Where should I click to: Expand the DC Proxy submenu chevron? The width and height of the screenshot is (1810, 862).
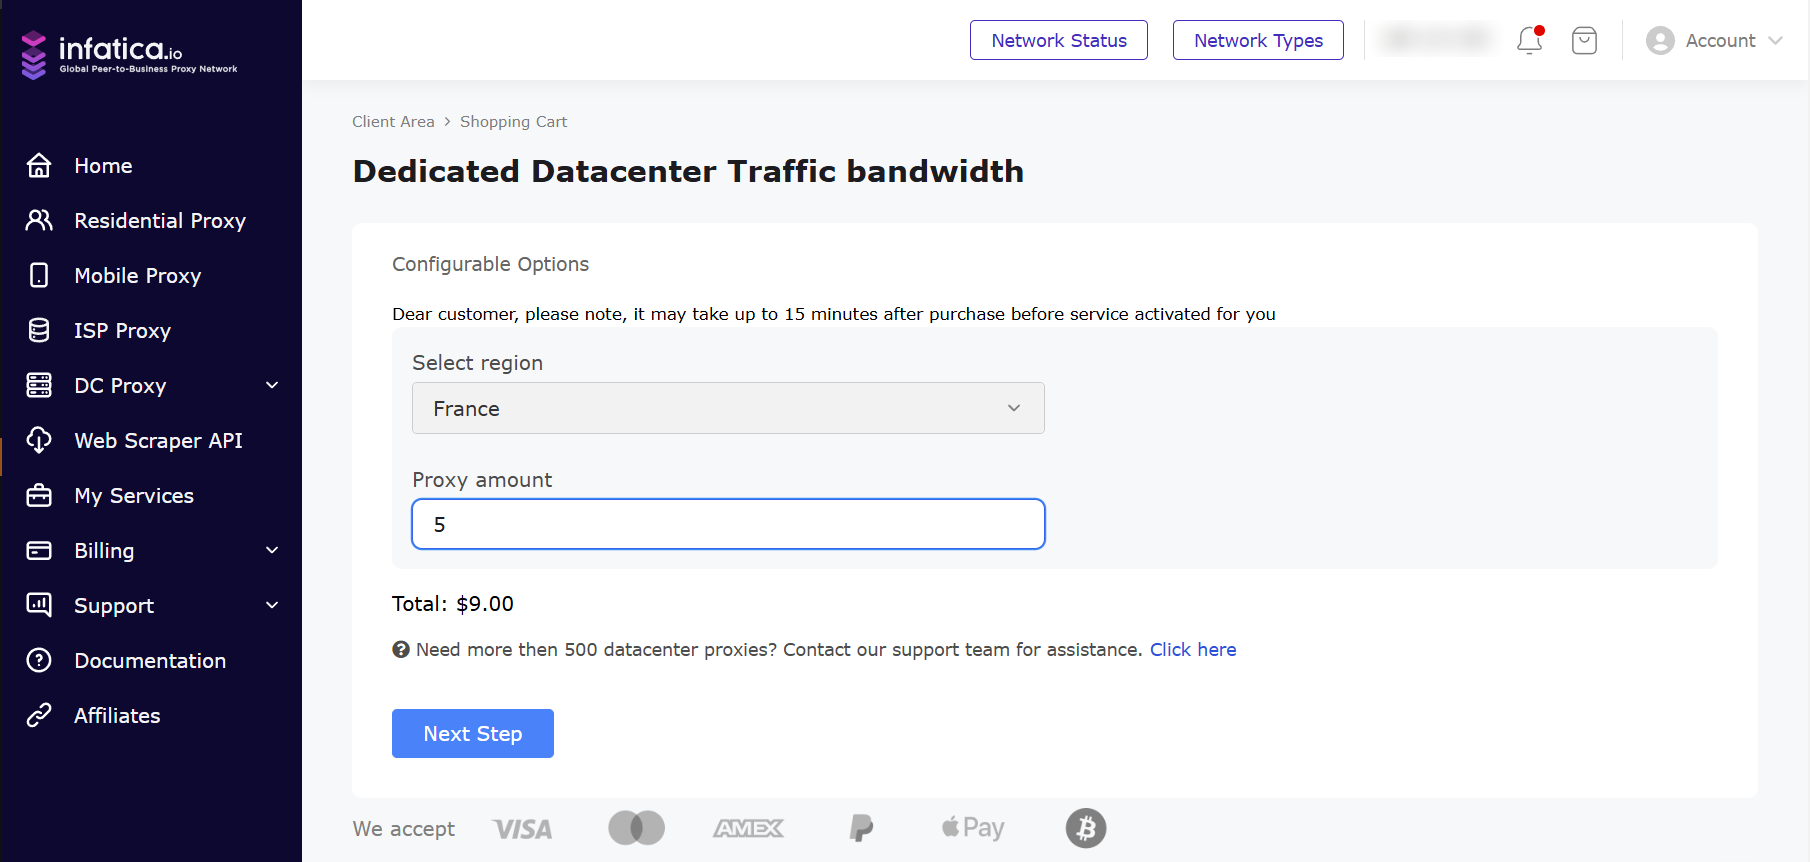pyautogui.click(x=272, y=385)
